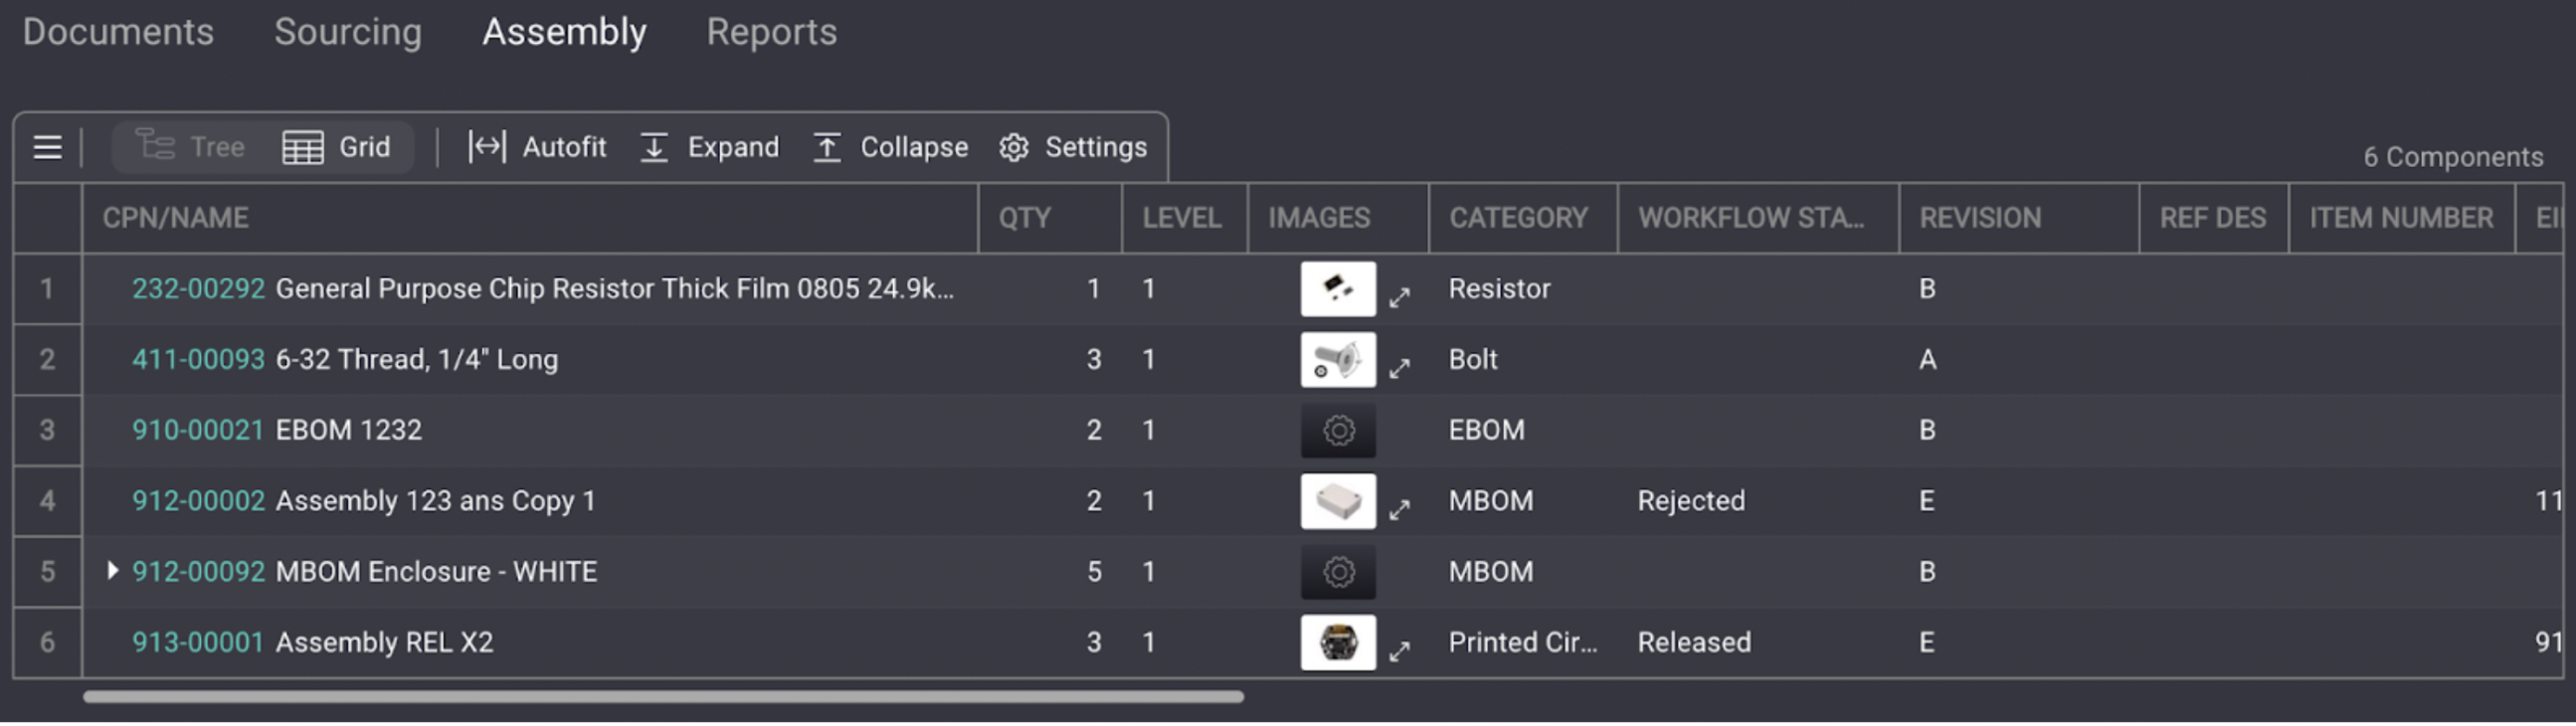Image resolution: width=2576 pixels, height=726 pixels.
Task: Open the hamburger menu icon in toolbar
Action: click(x=47, y=148)
